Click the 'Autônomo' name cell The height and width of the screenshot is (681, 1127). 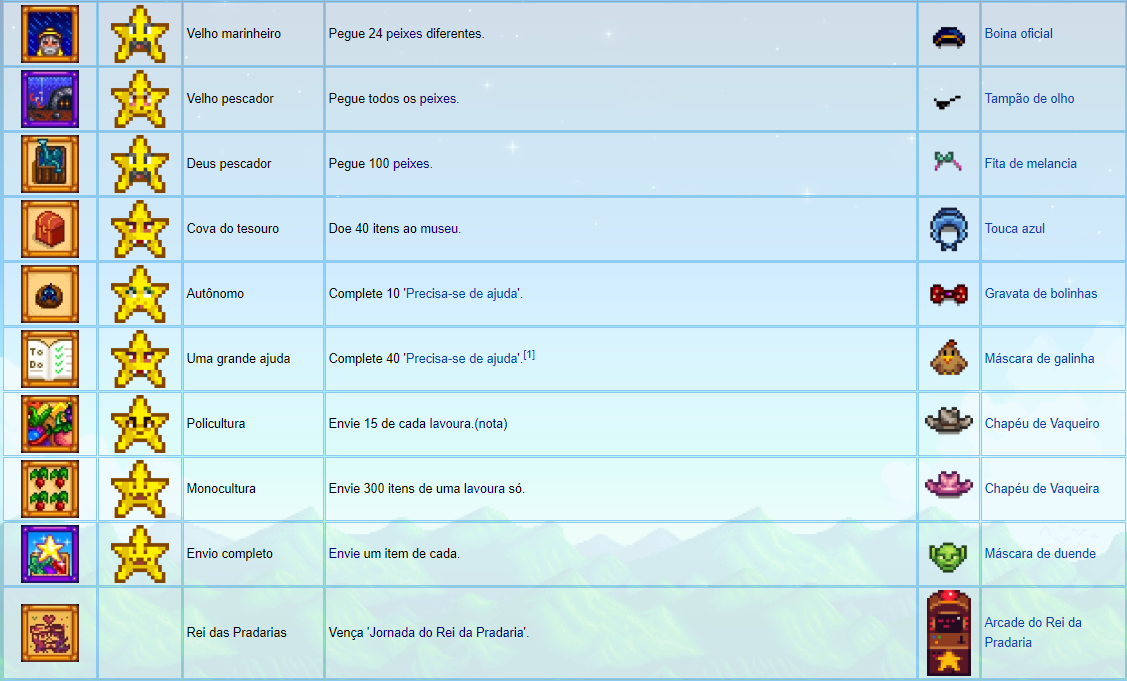pos(254,294)
